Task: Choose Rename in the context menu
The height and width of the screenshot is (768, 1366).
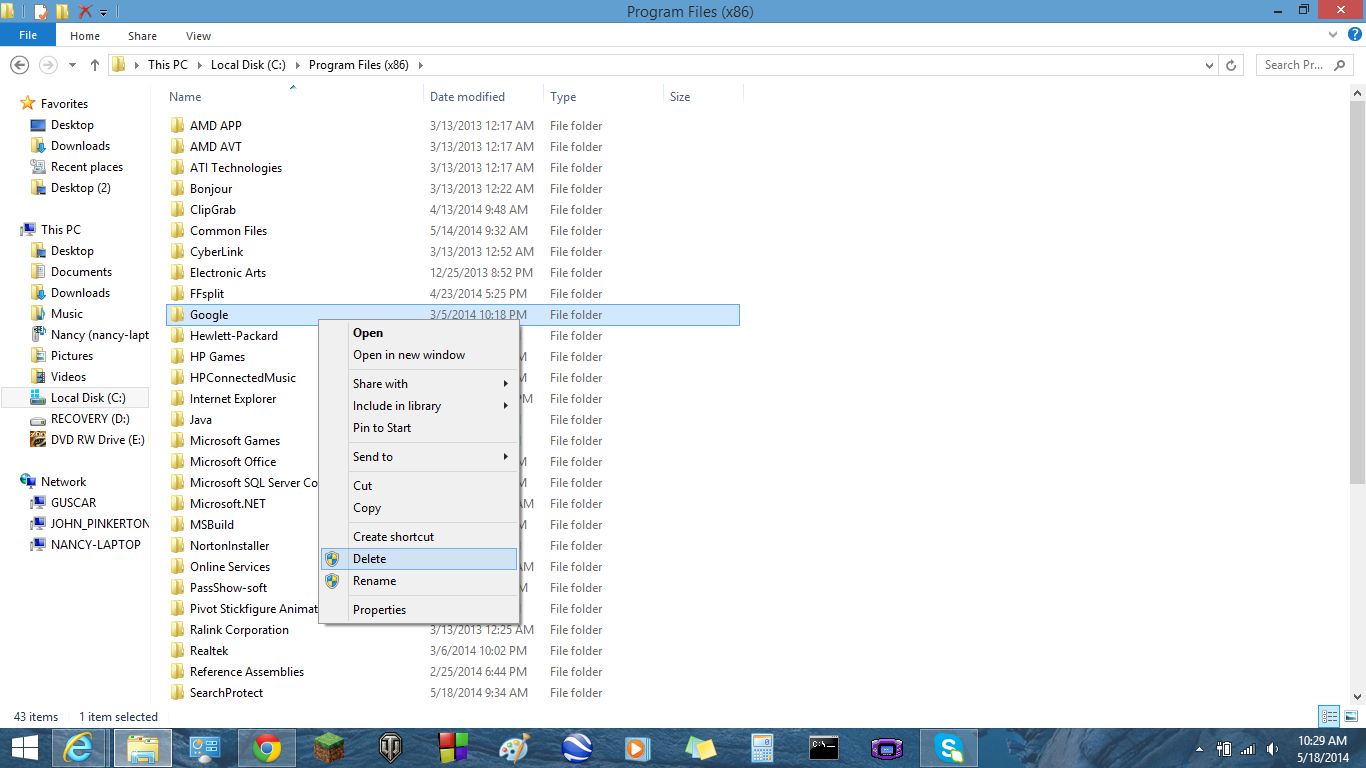Action: pyautogui.click(x=420, y=581)
